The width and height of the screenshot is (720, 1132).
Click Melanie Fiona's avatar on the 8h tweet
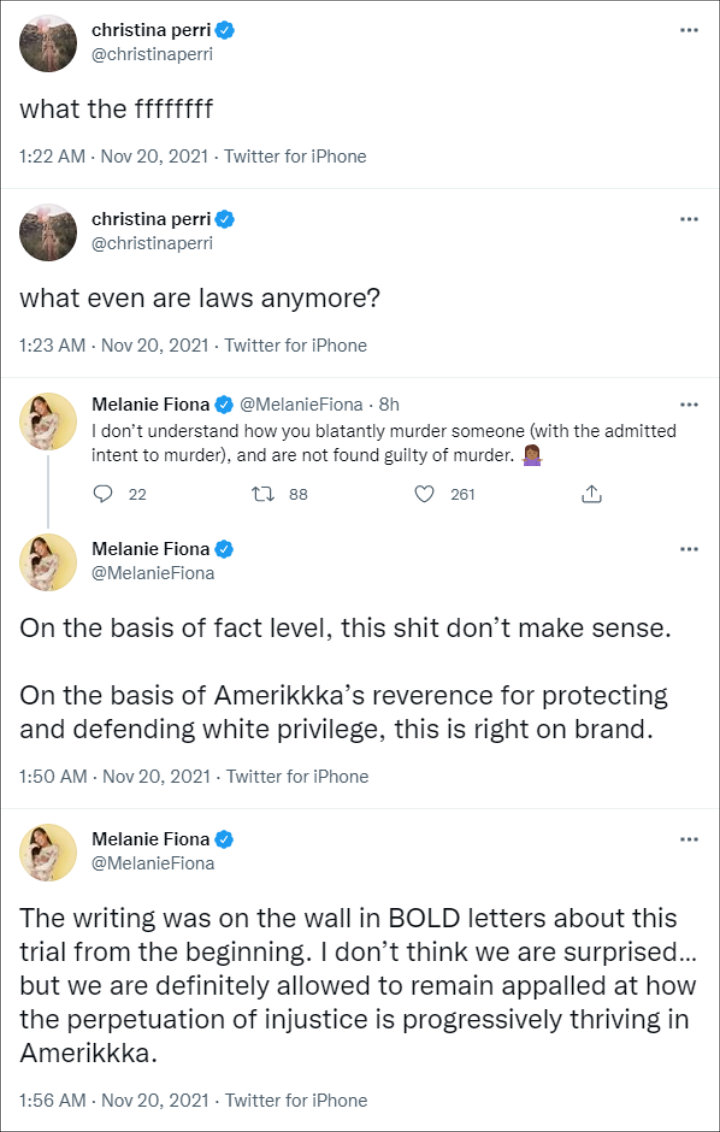(48, 421)
